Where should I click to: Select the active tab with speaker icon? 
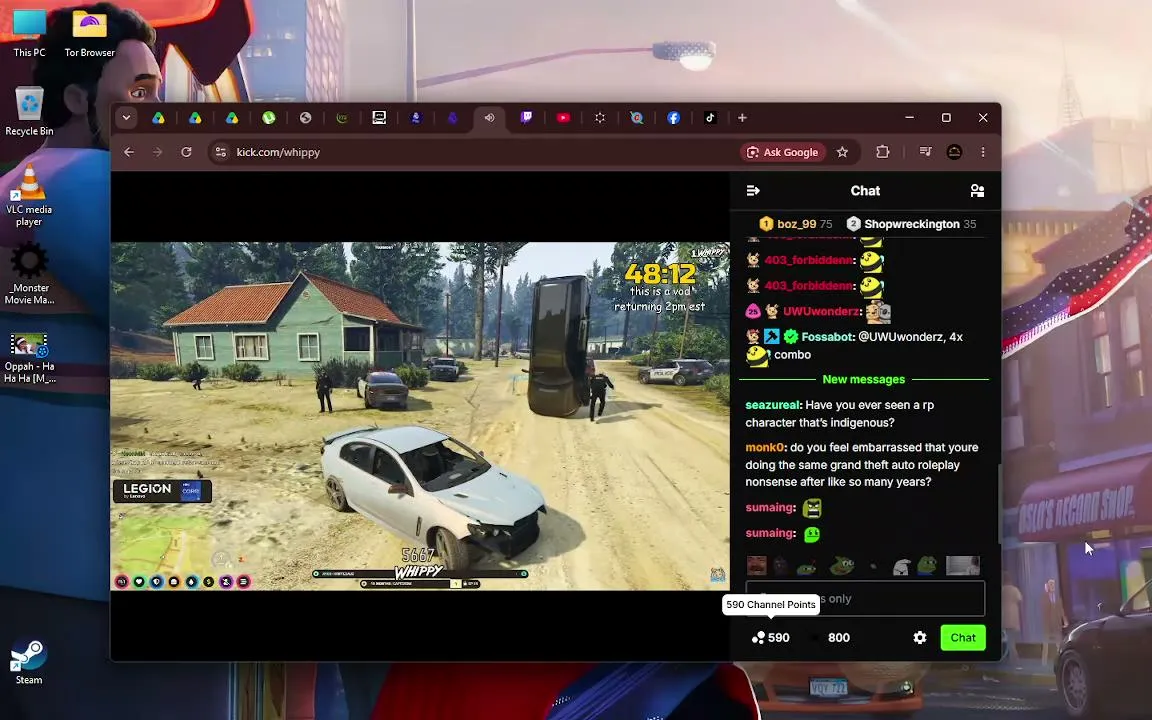click(x=489, y=118)
